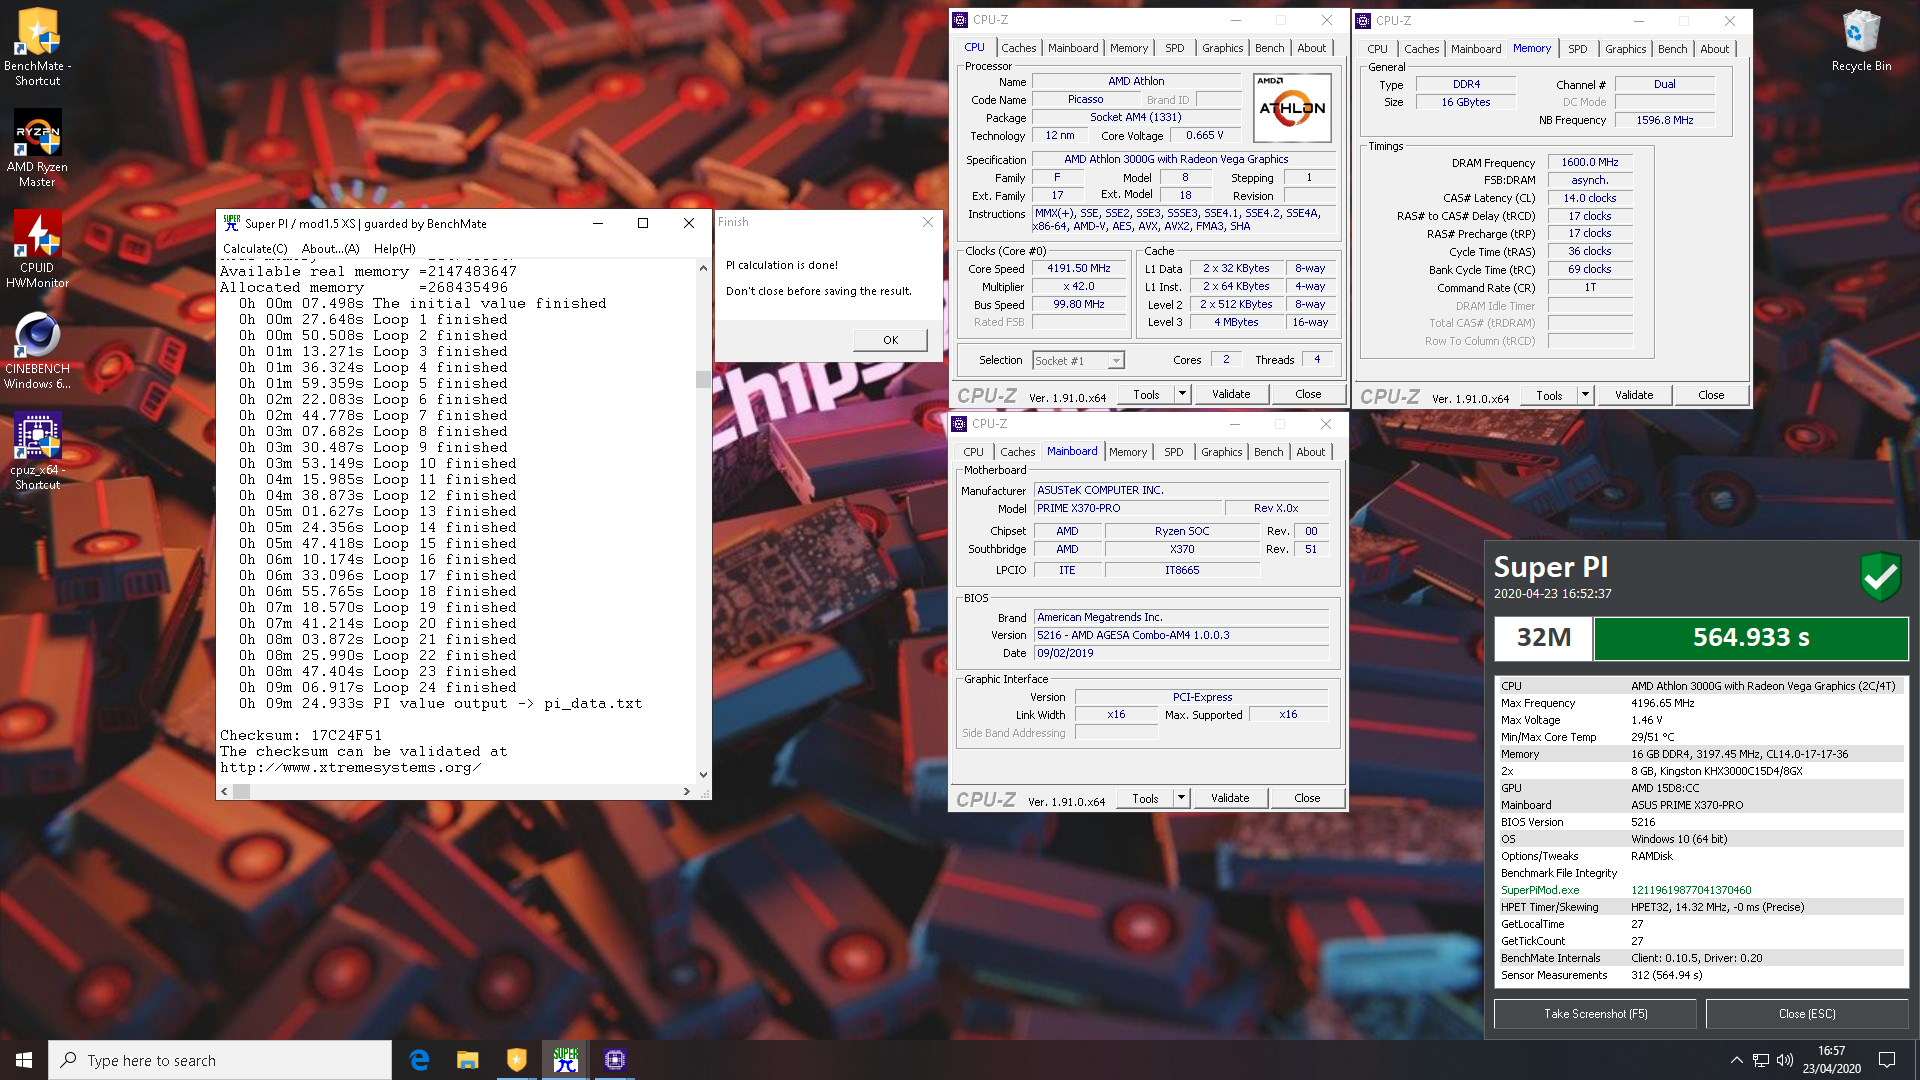
Task: Switch to Graphics tab in CPU-Z Memory window
Action: click(1625, 49)
